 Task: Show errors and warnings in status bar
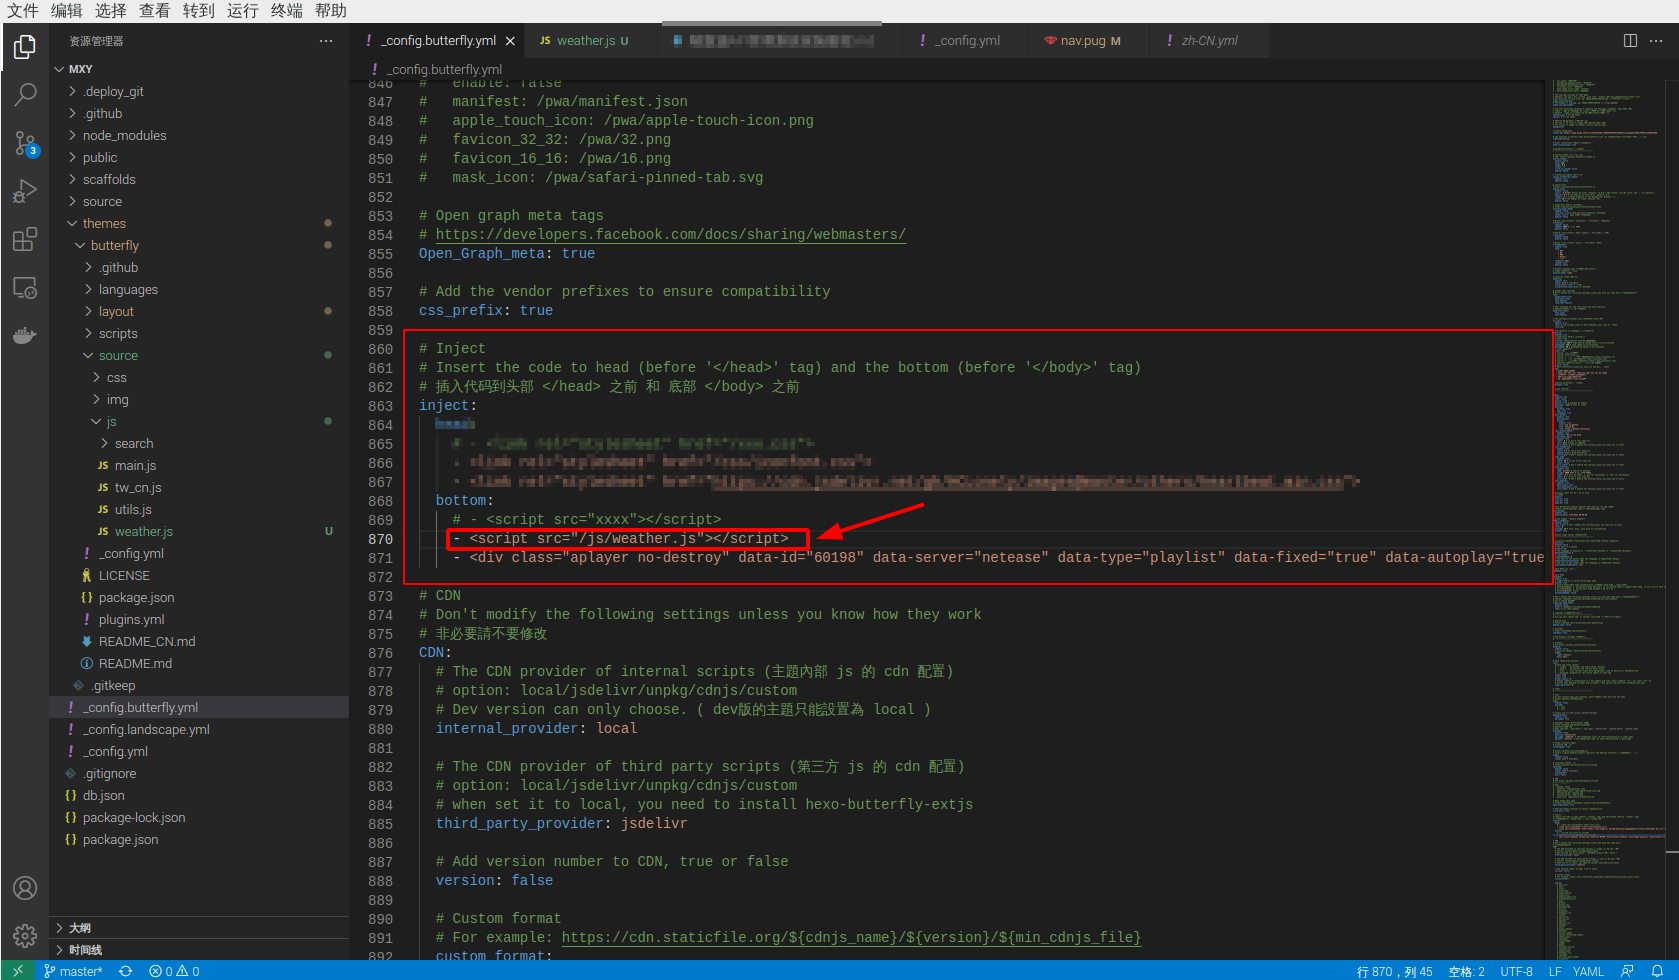pos(174,971)
